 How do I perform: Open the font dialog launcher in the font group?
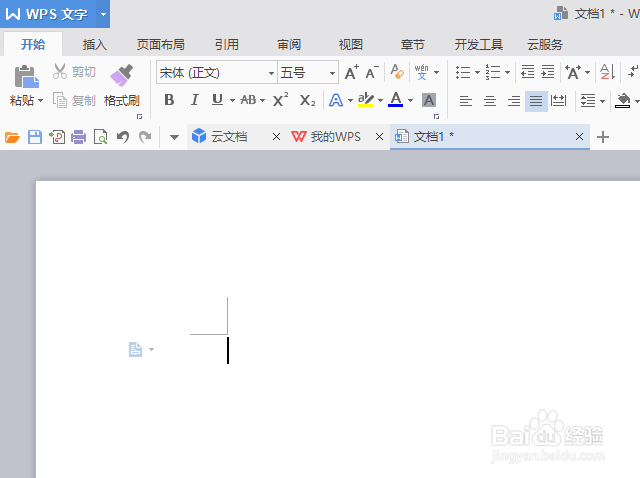[x=436, y=116]
